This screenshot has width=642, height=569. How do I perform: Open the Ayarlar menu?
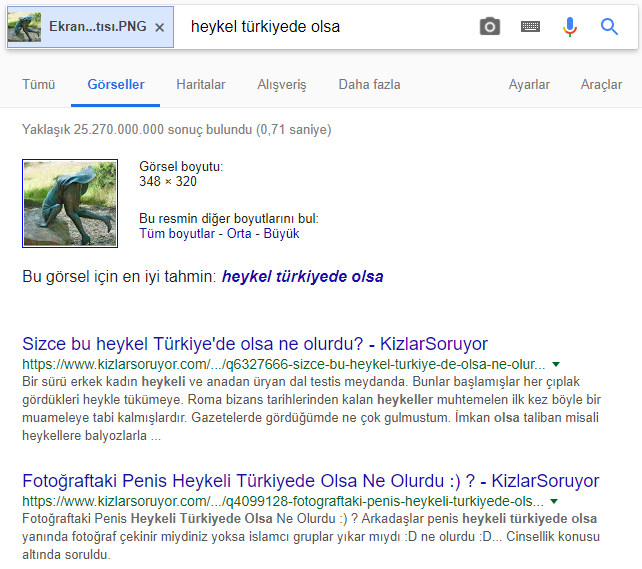click(x=529, y=84)
